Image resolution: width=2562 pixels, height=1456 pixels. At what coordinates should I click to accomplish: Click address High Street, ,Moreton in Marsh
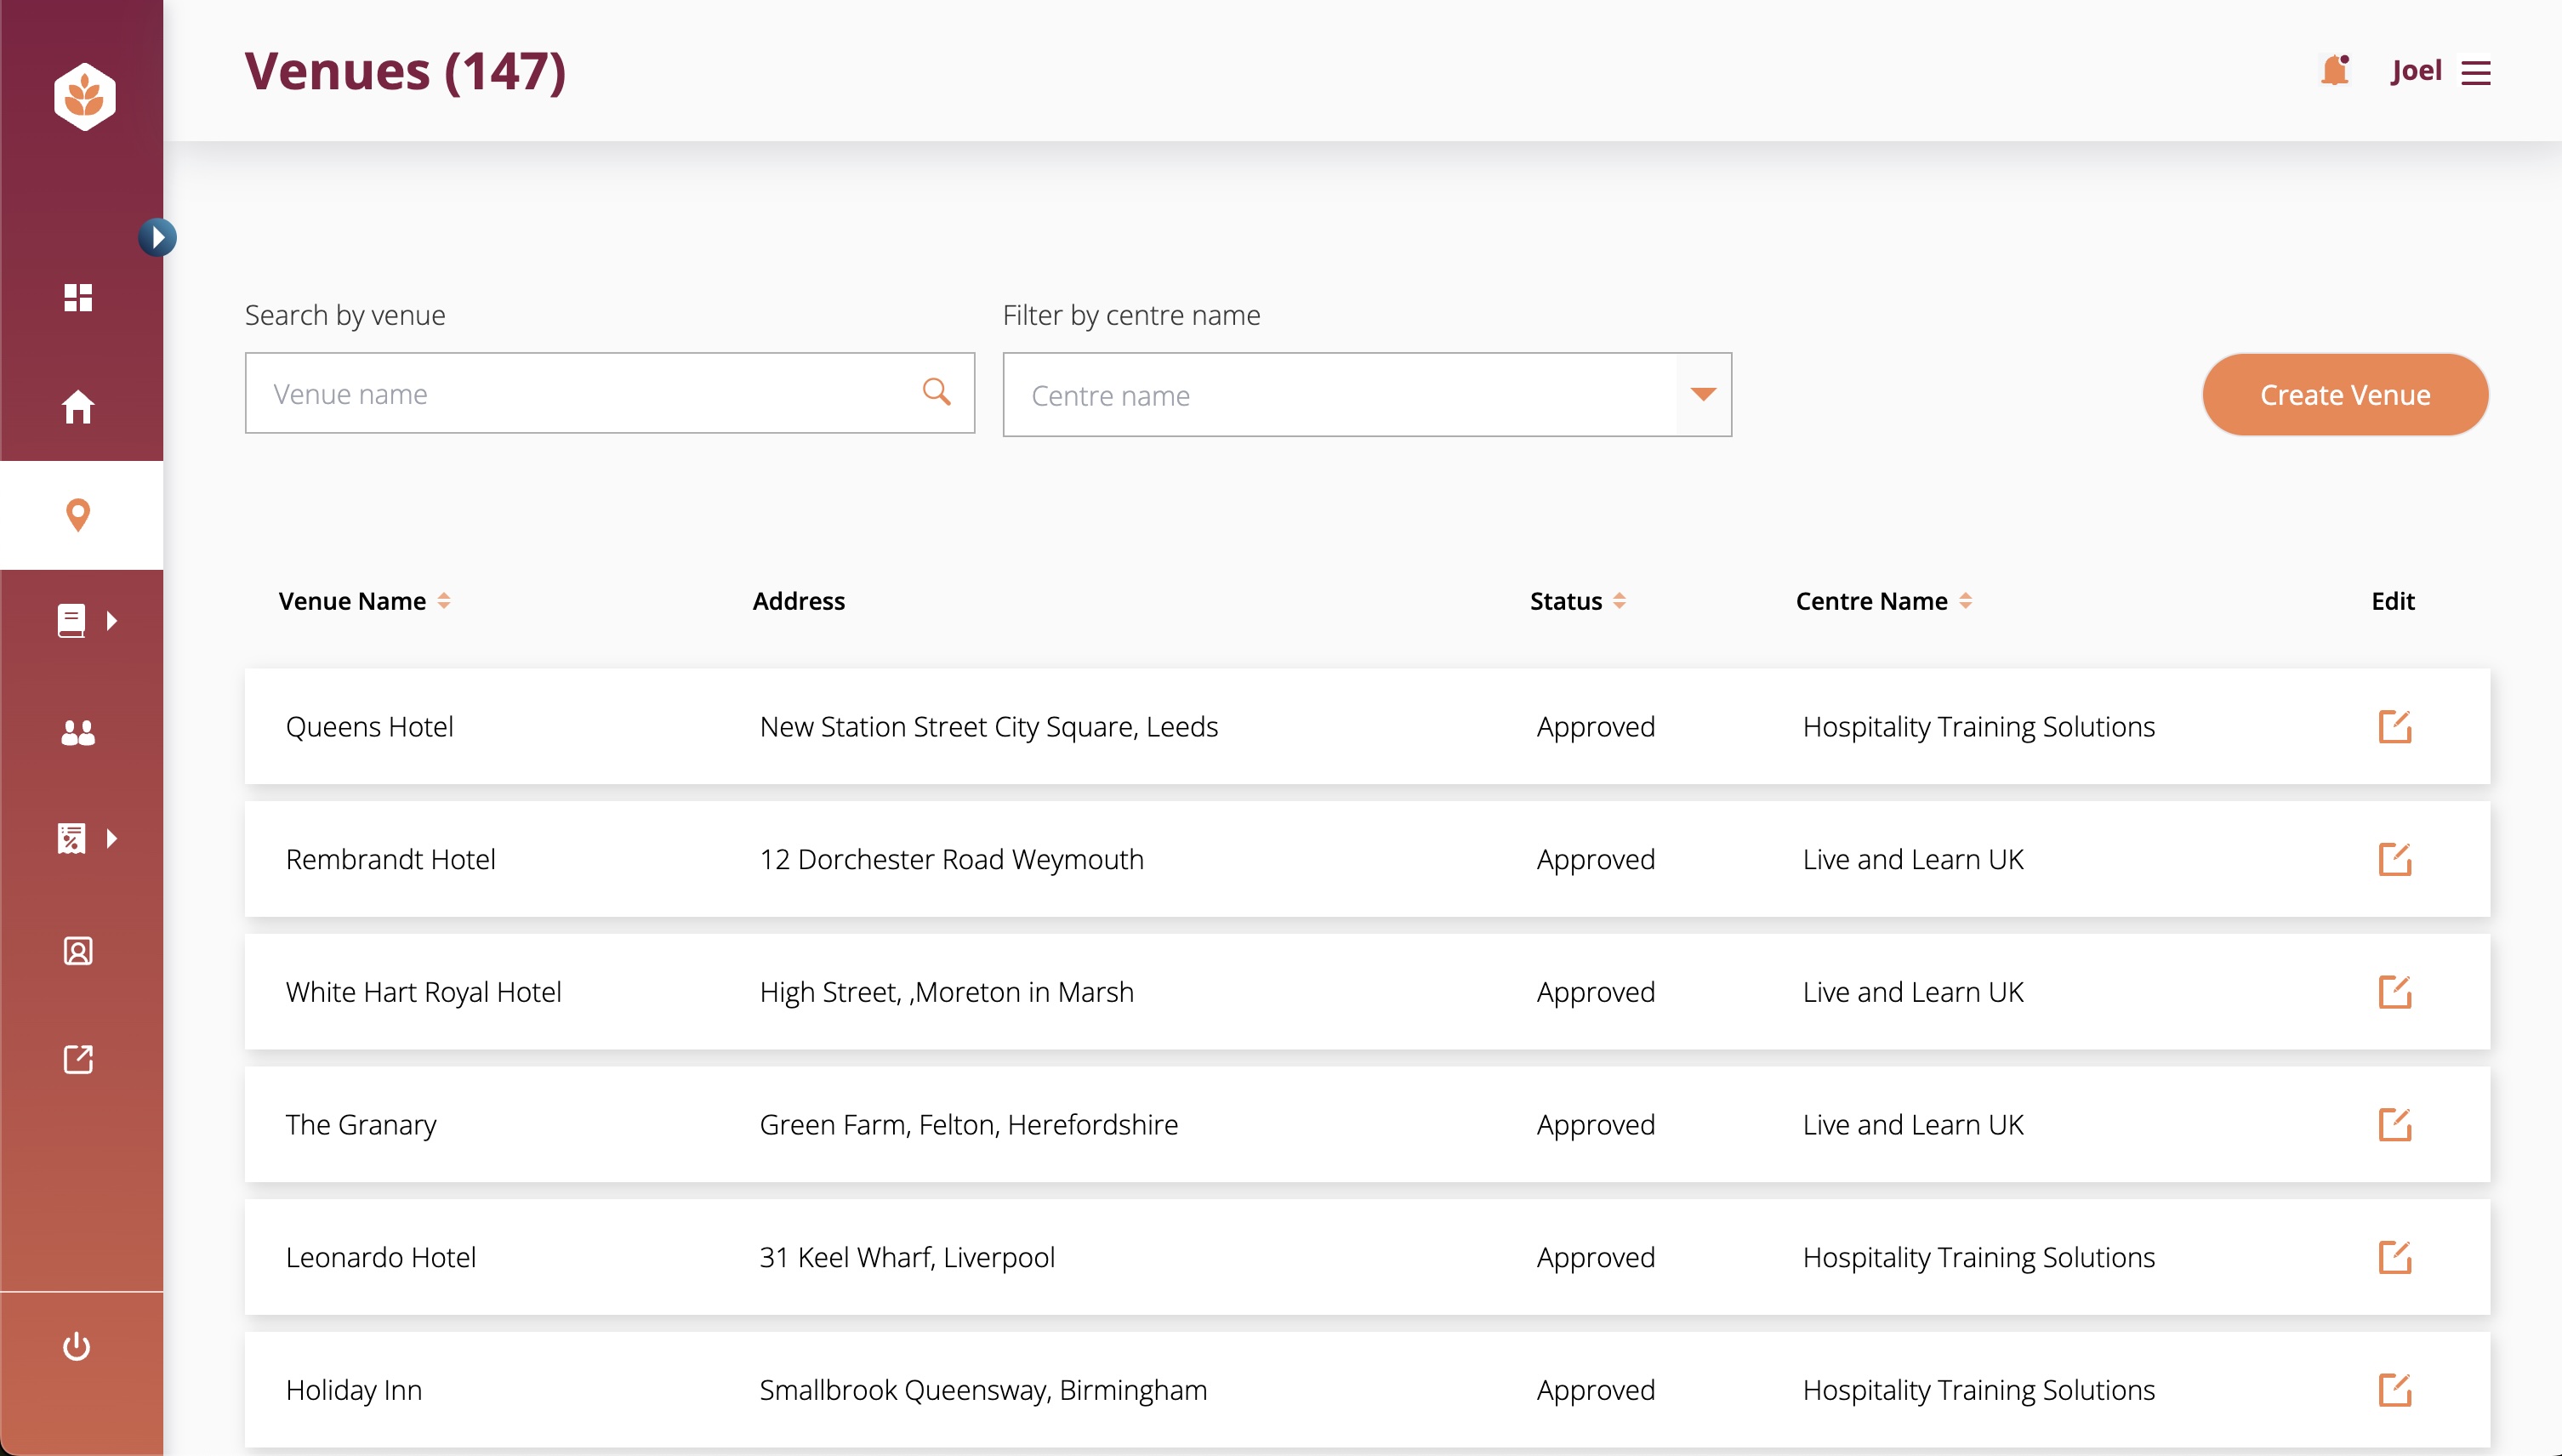coord(946,992)
